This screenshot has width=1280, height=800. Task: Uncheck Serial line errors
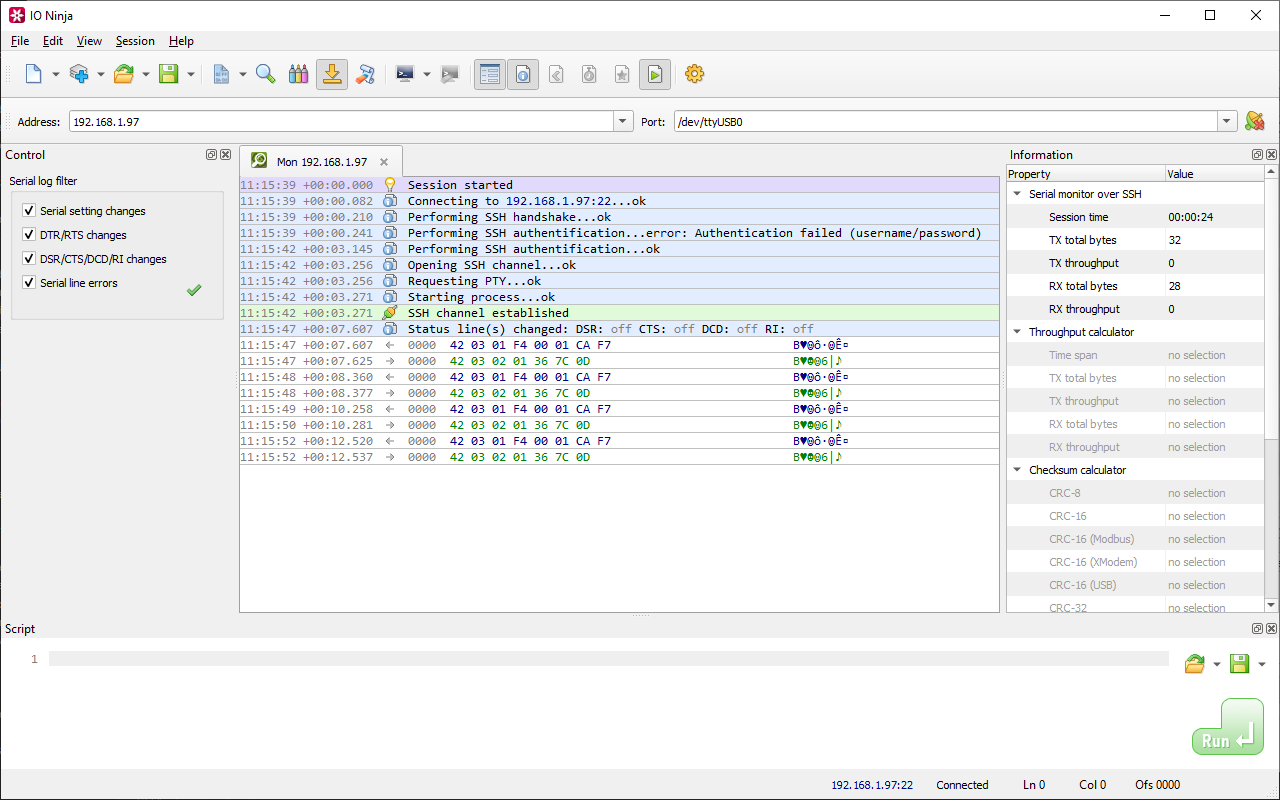[29, 283]
